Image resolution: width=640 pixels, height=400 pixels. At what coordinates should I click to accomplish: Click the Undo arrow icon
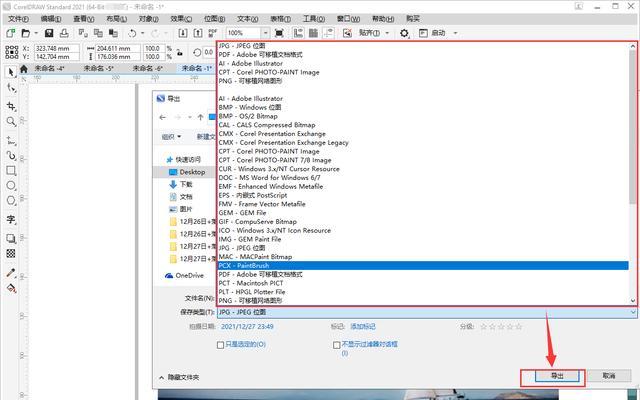(x=132, y=33)
